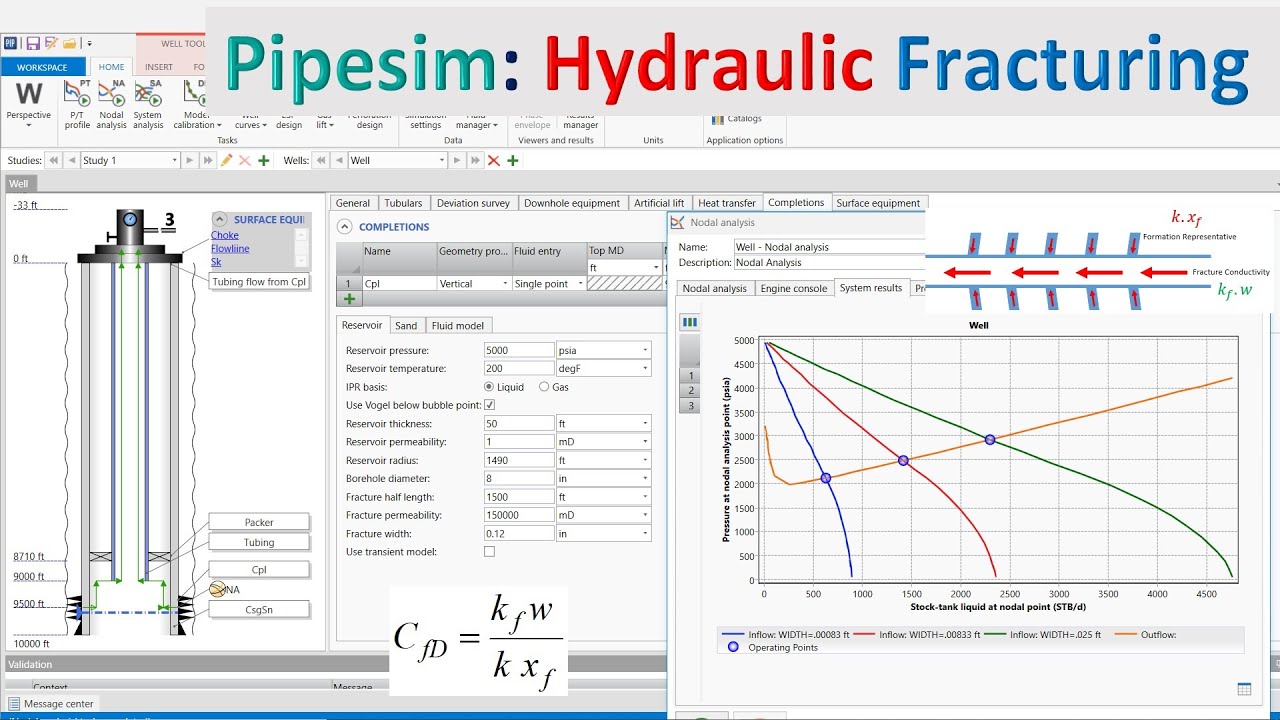
Task: Open Geometry profile dropdown for Cpl
Action: (505, 284)
